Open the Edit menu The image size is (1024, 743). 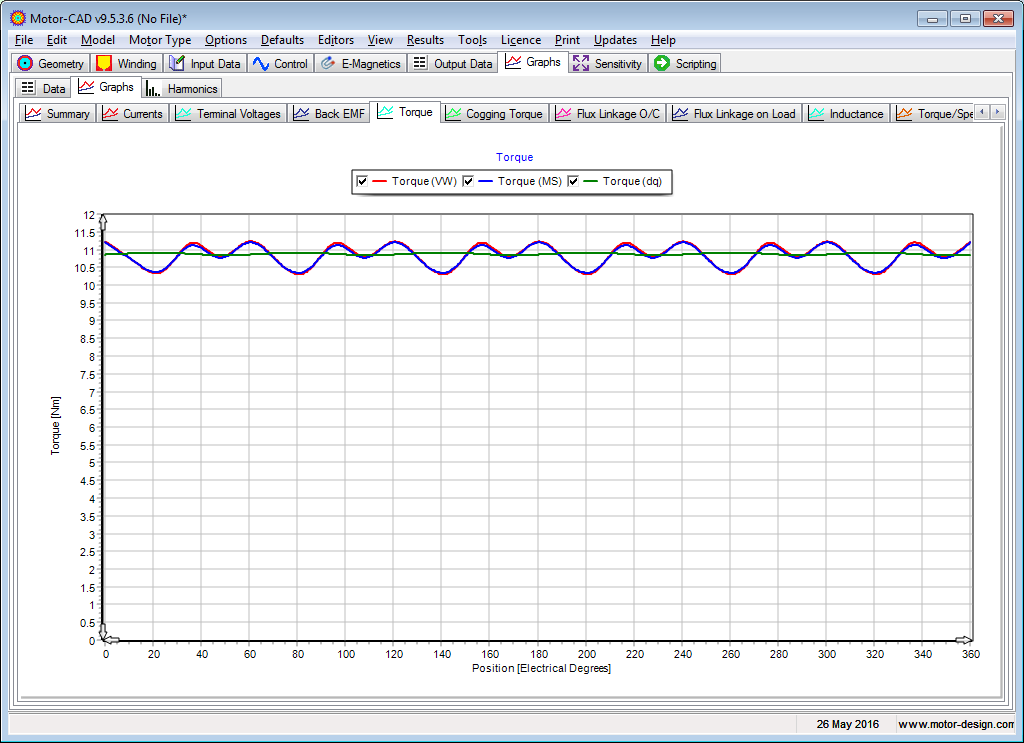pos(57,40)
